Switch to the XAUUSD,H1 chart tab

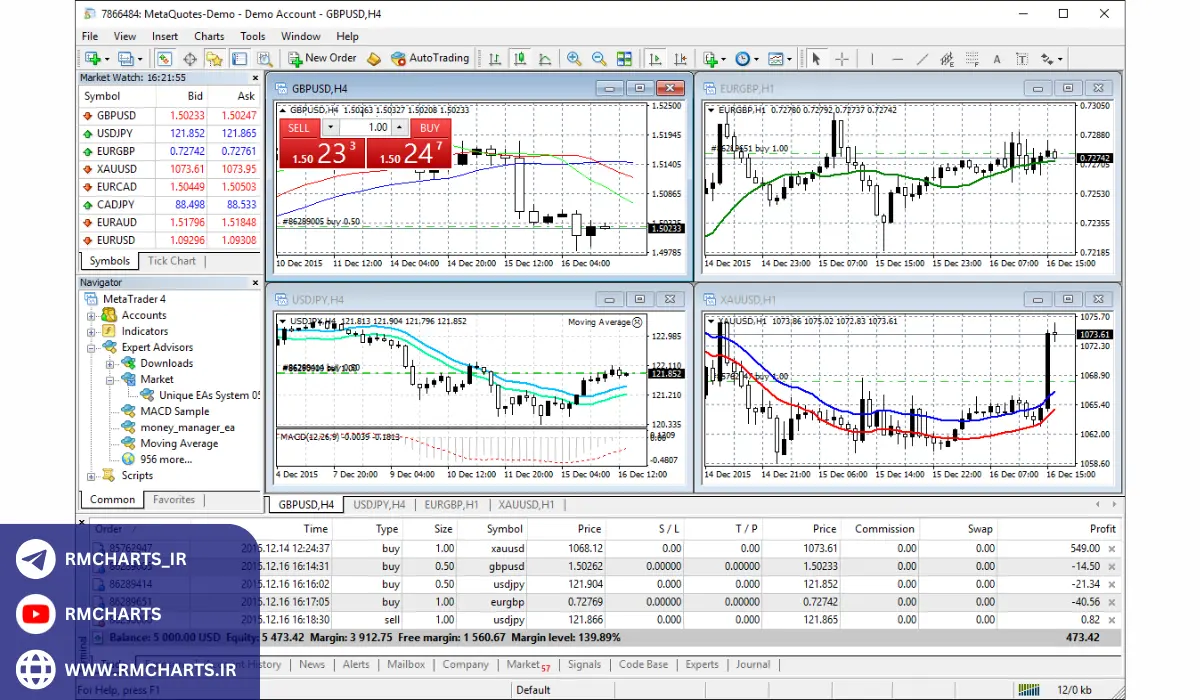[526, 505]
